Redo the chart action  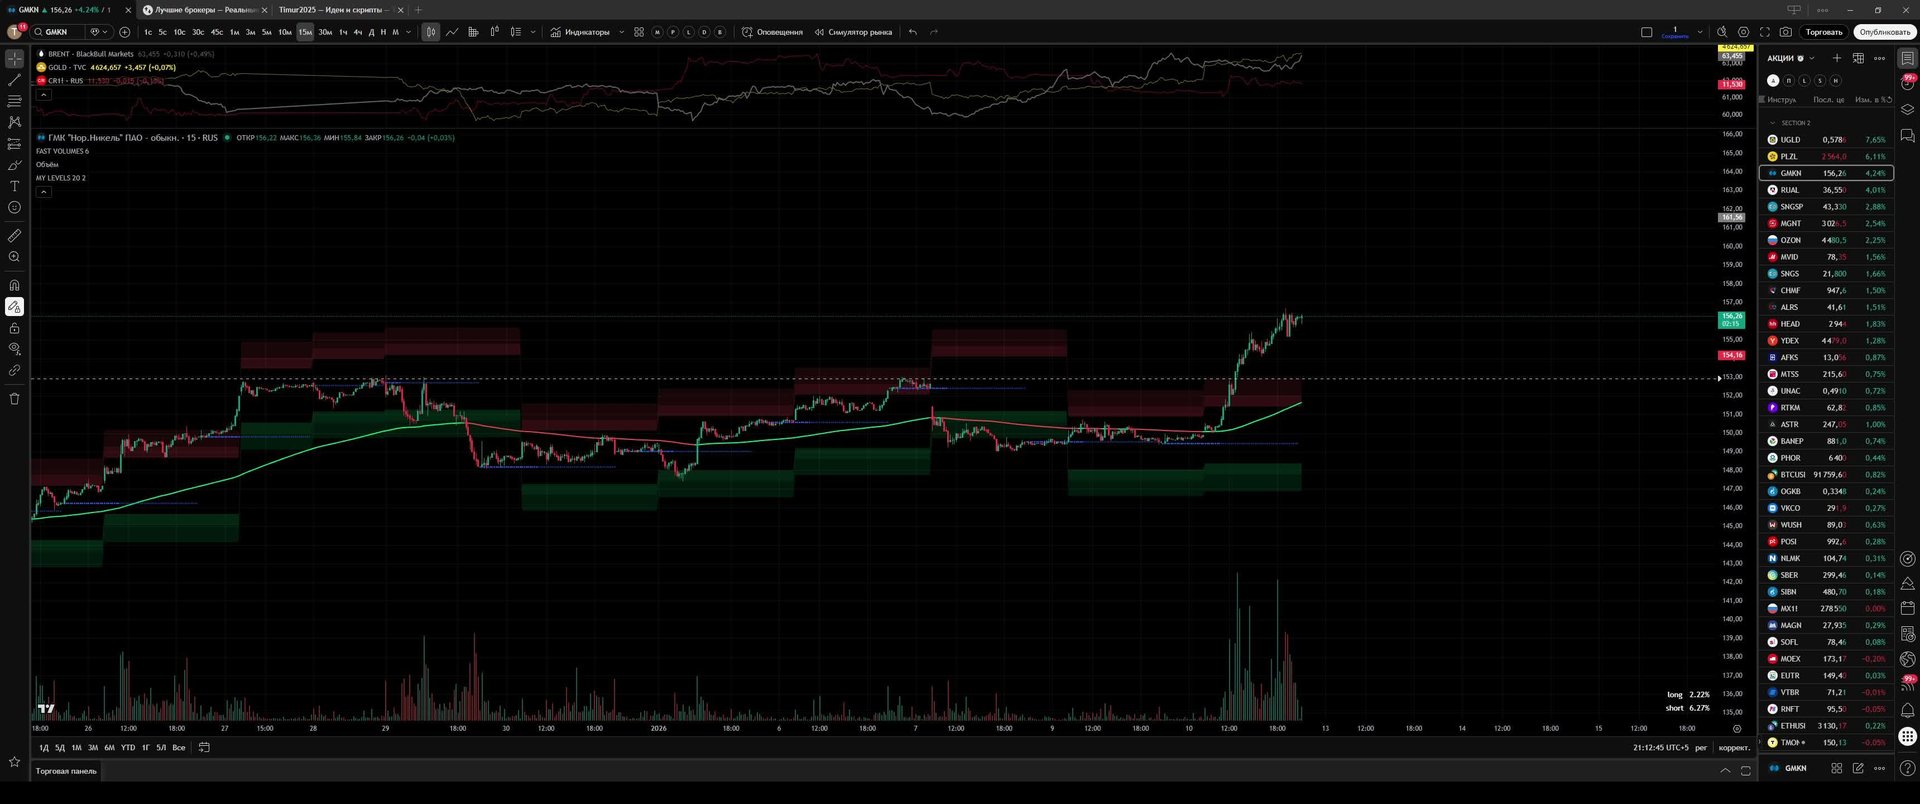click(934, 32)
